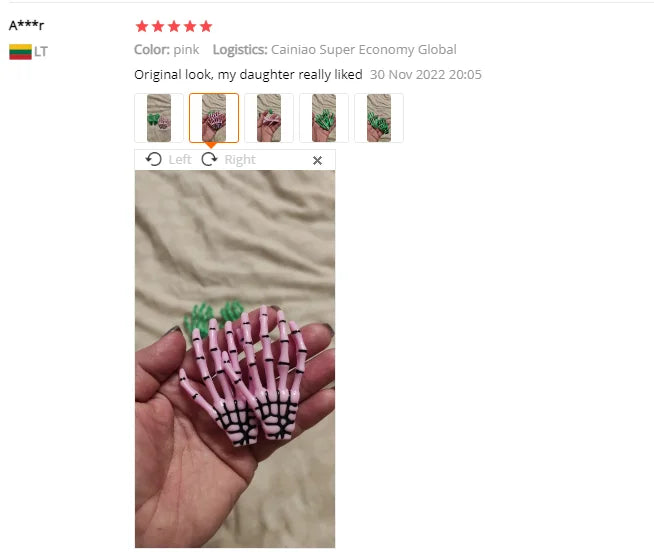Click the enlarged pink skeleton hands photo
The height and width of the screenshot is (552, 654).
[x=235, y=359]
